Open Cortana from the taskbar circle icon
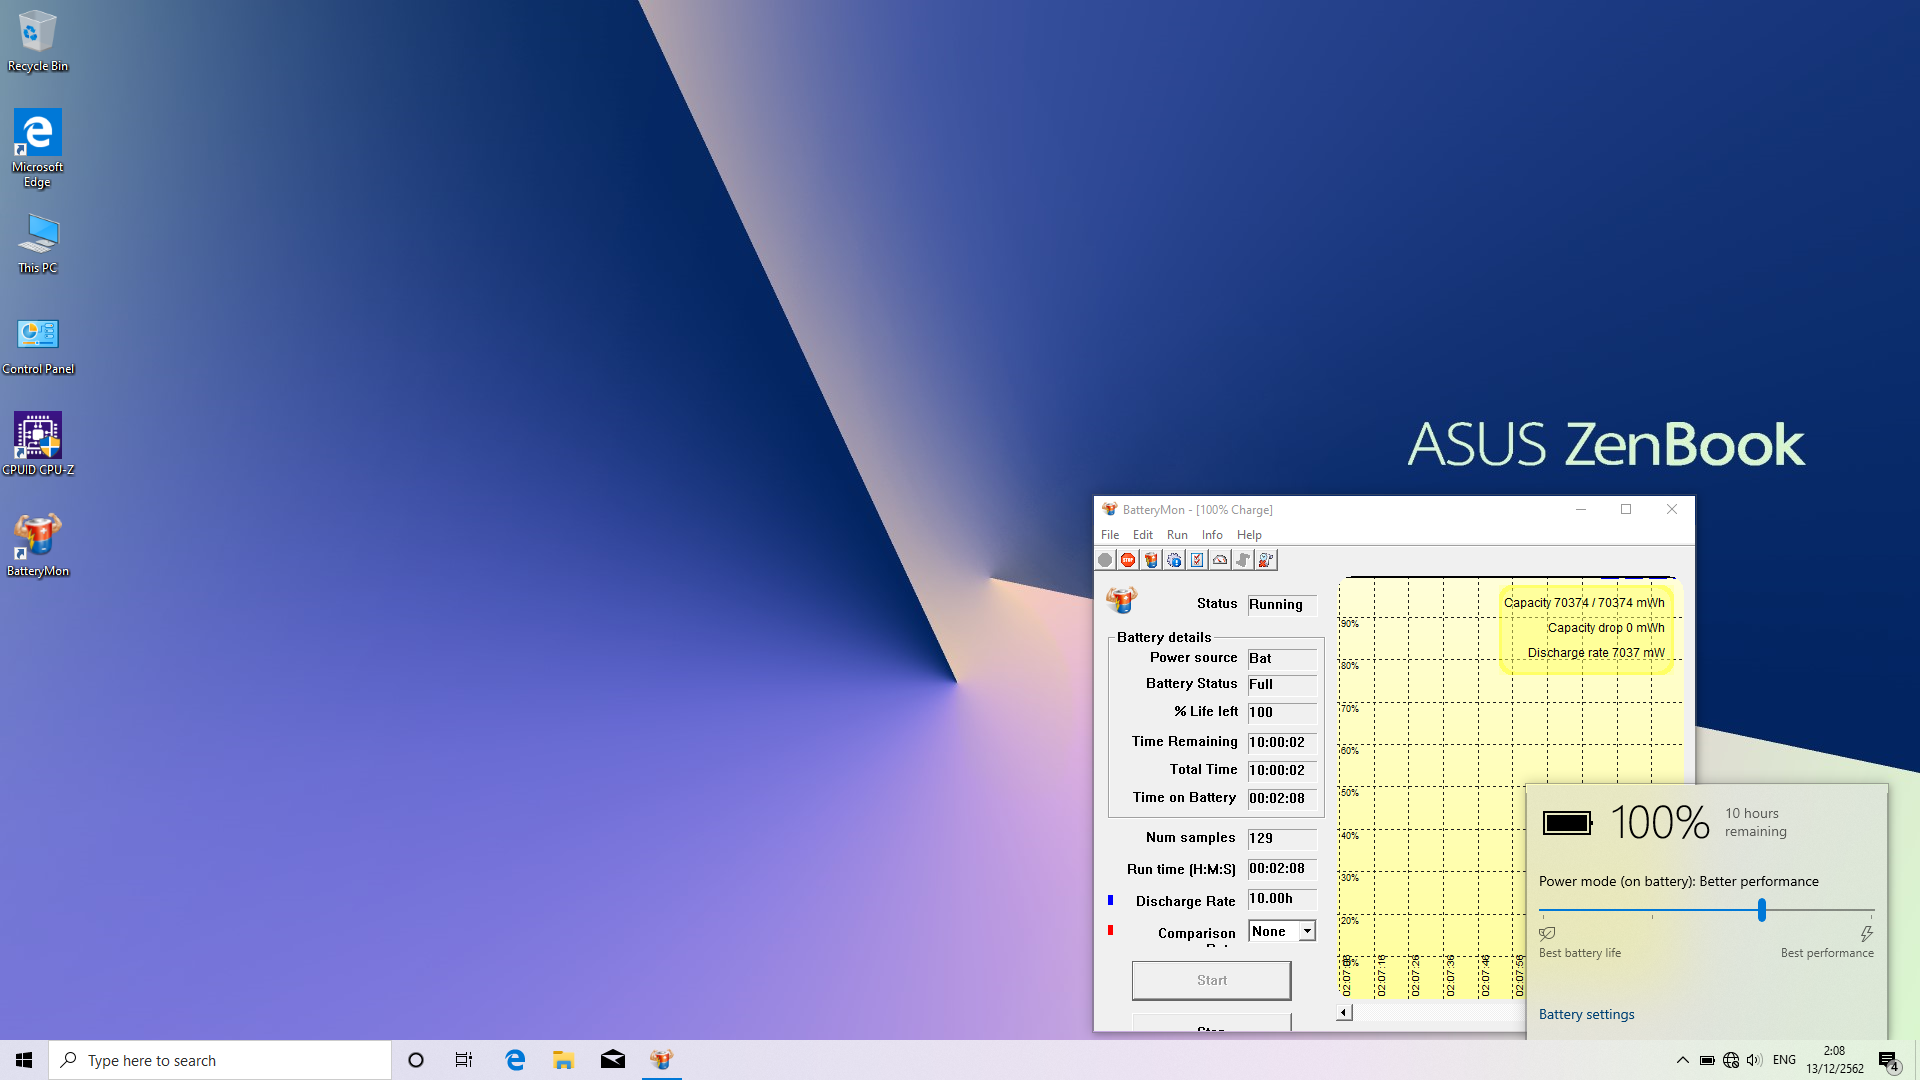The height and width of the screenshot is (1080, 1920). tap(416, 1060)
